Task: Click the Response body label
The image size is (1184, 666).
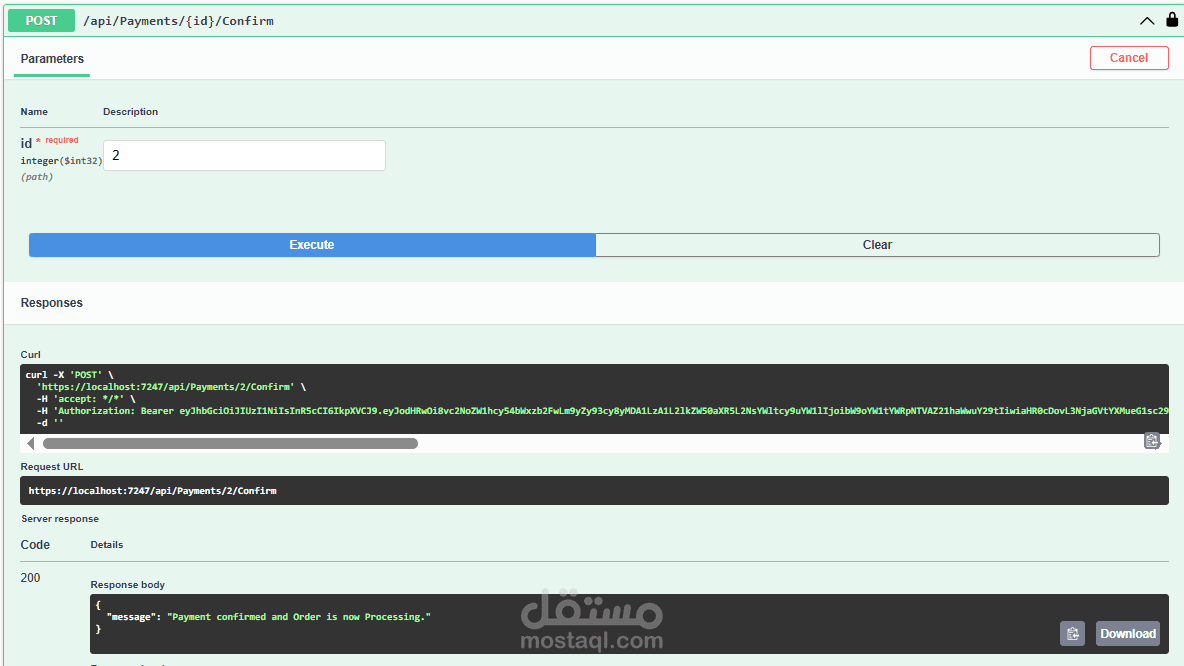Action: [128, 584]
